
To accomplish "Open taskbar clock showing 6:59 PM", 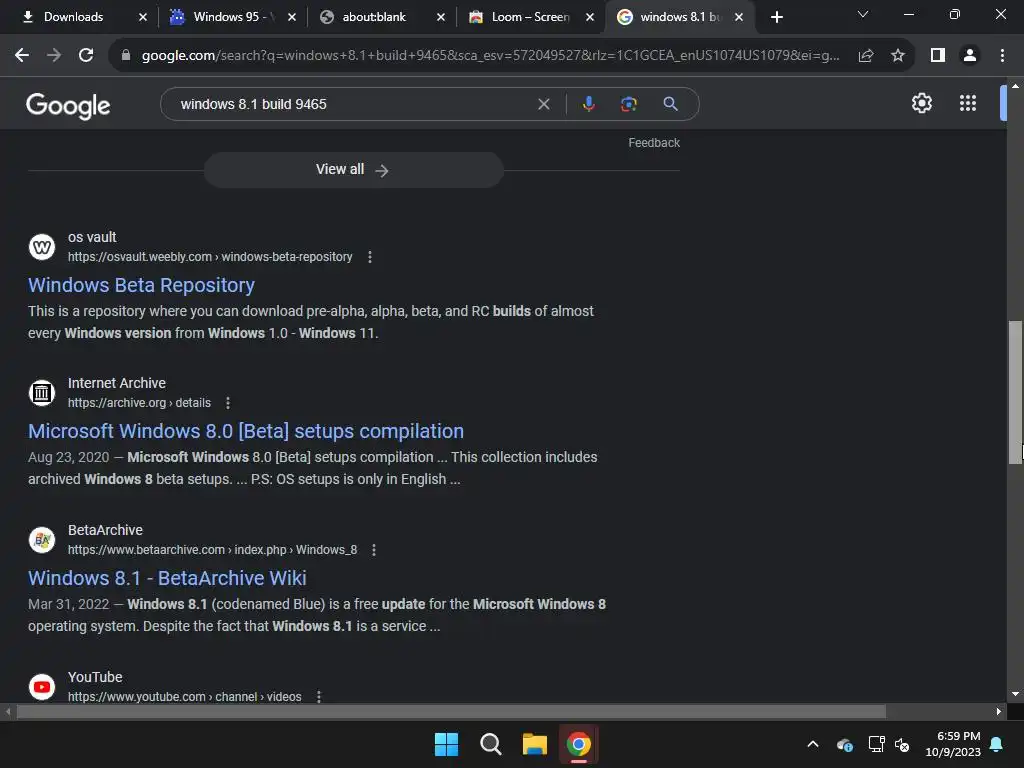I will (x=953, y=744).
